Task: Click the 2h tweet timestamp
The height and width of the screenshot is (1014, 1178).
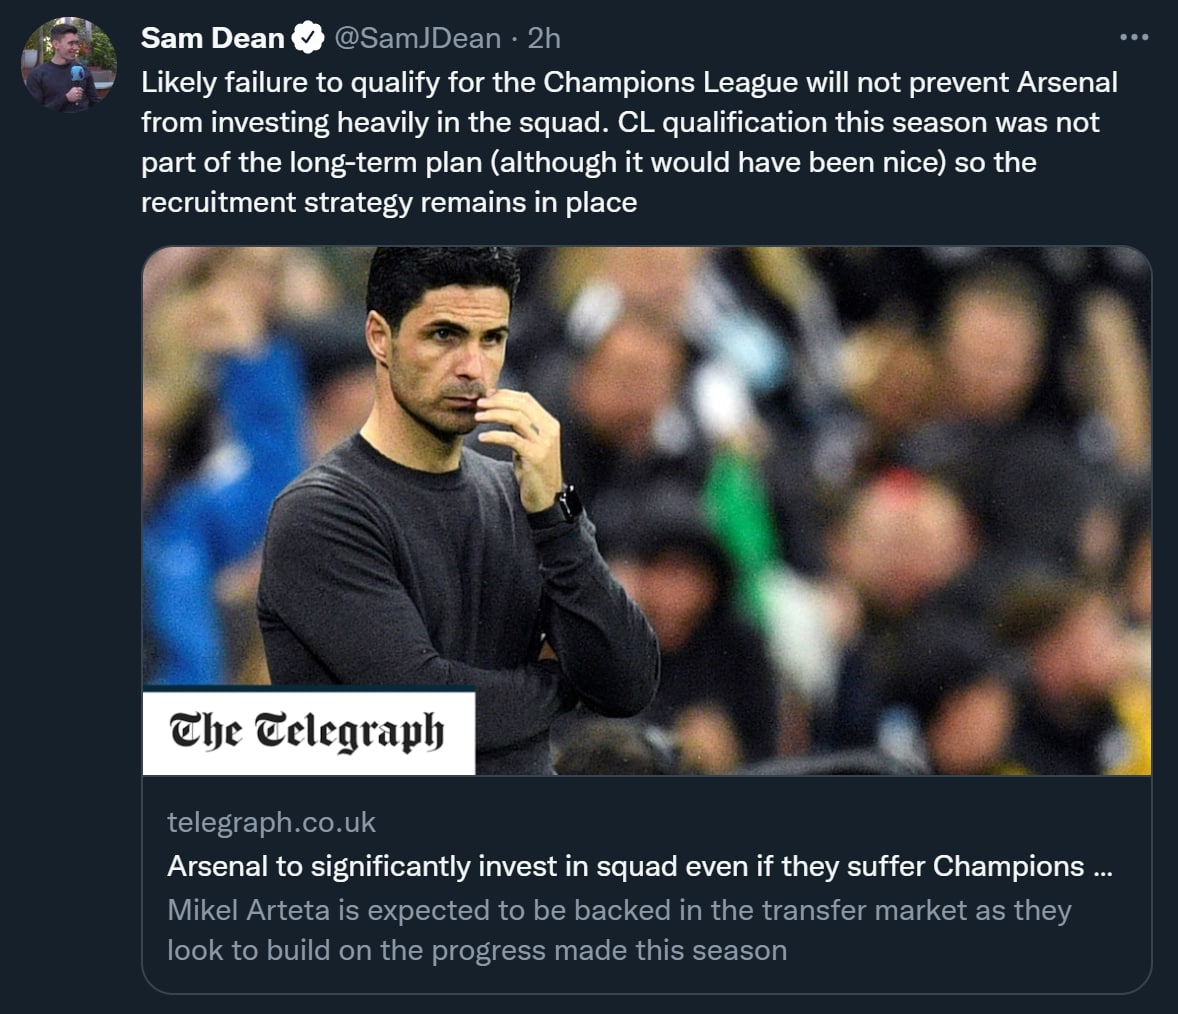Action: tap(544, 38)
